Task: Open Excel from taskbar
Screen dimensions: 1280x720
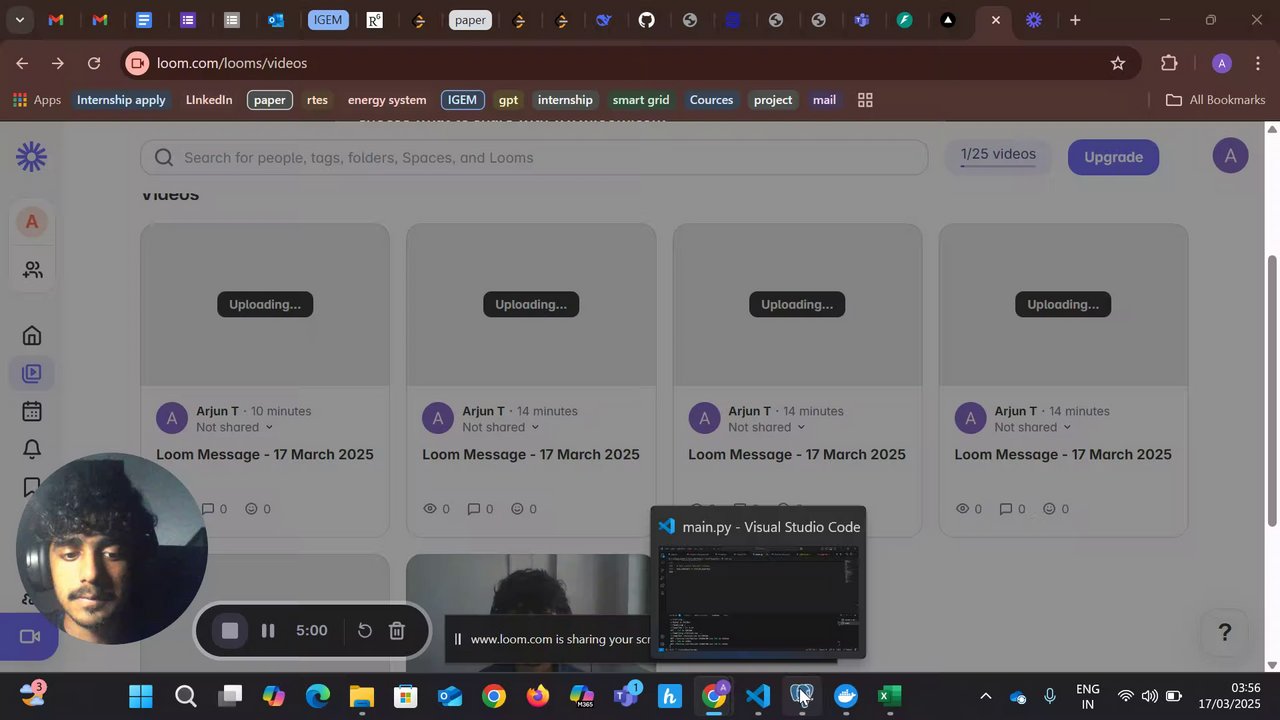Action: [x=890, y=696]
